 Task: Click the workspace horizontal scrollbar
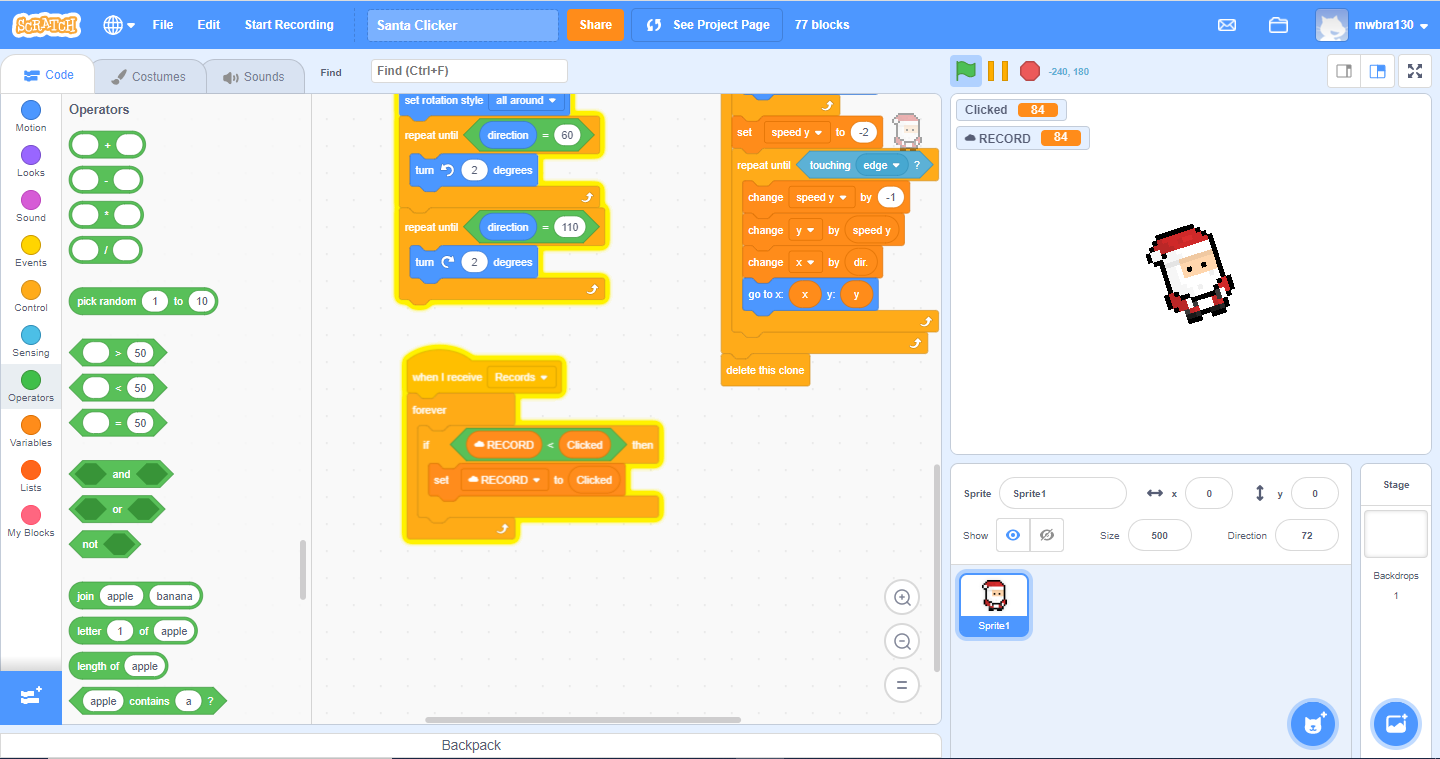click(x=583, y=719)
